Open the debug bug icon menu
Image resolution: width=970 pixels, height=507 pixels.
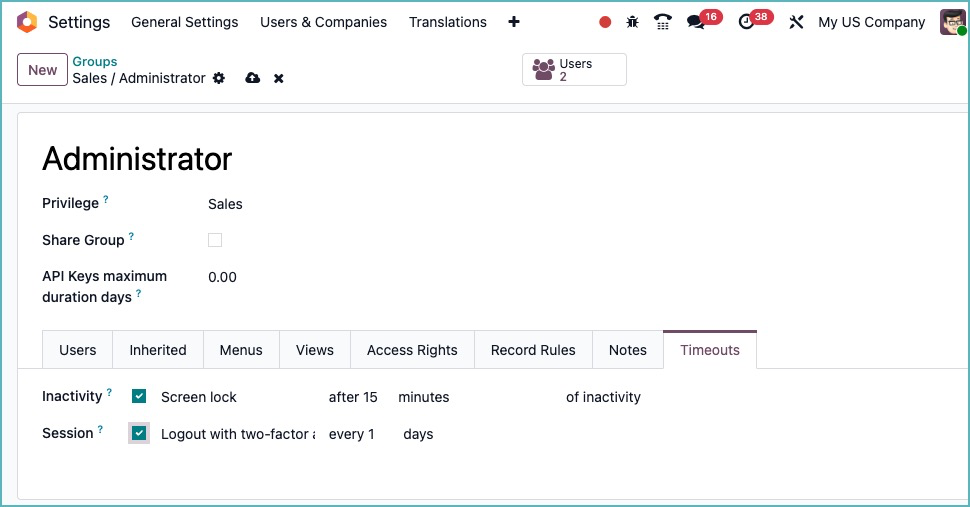tap(632, 22)
